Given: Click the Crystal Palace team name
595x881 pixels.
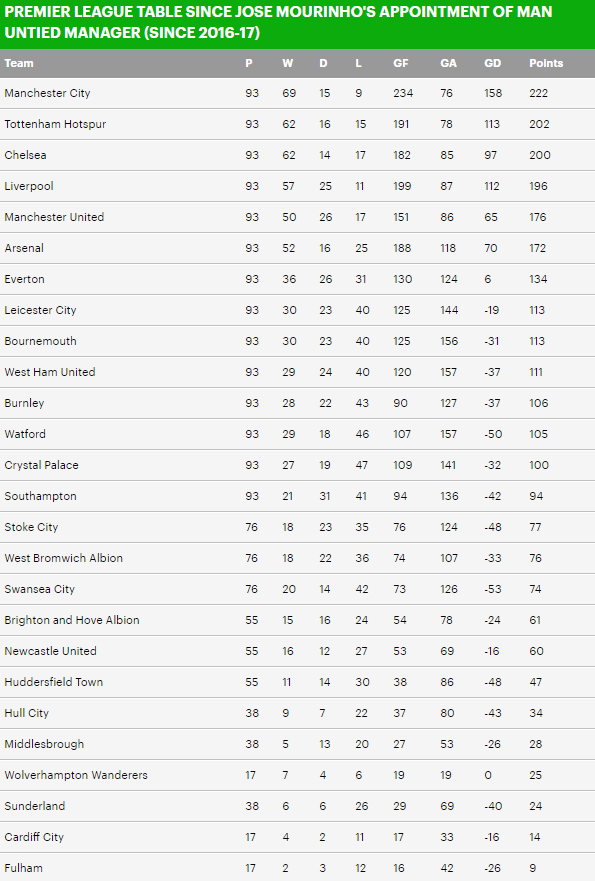Looking at the screenshot, I should [42, 465].
